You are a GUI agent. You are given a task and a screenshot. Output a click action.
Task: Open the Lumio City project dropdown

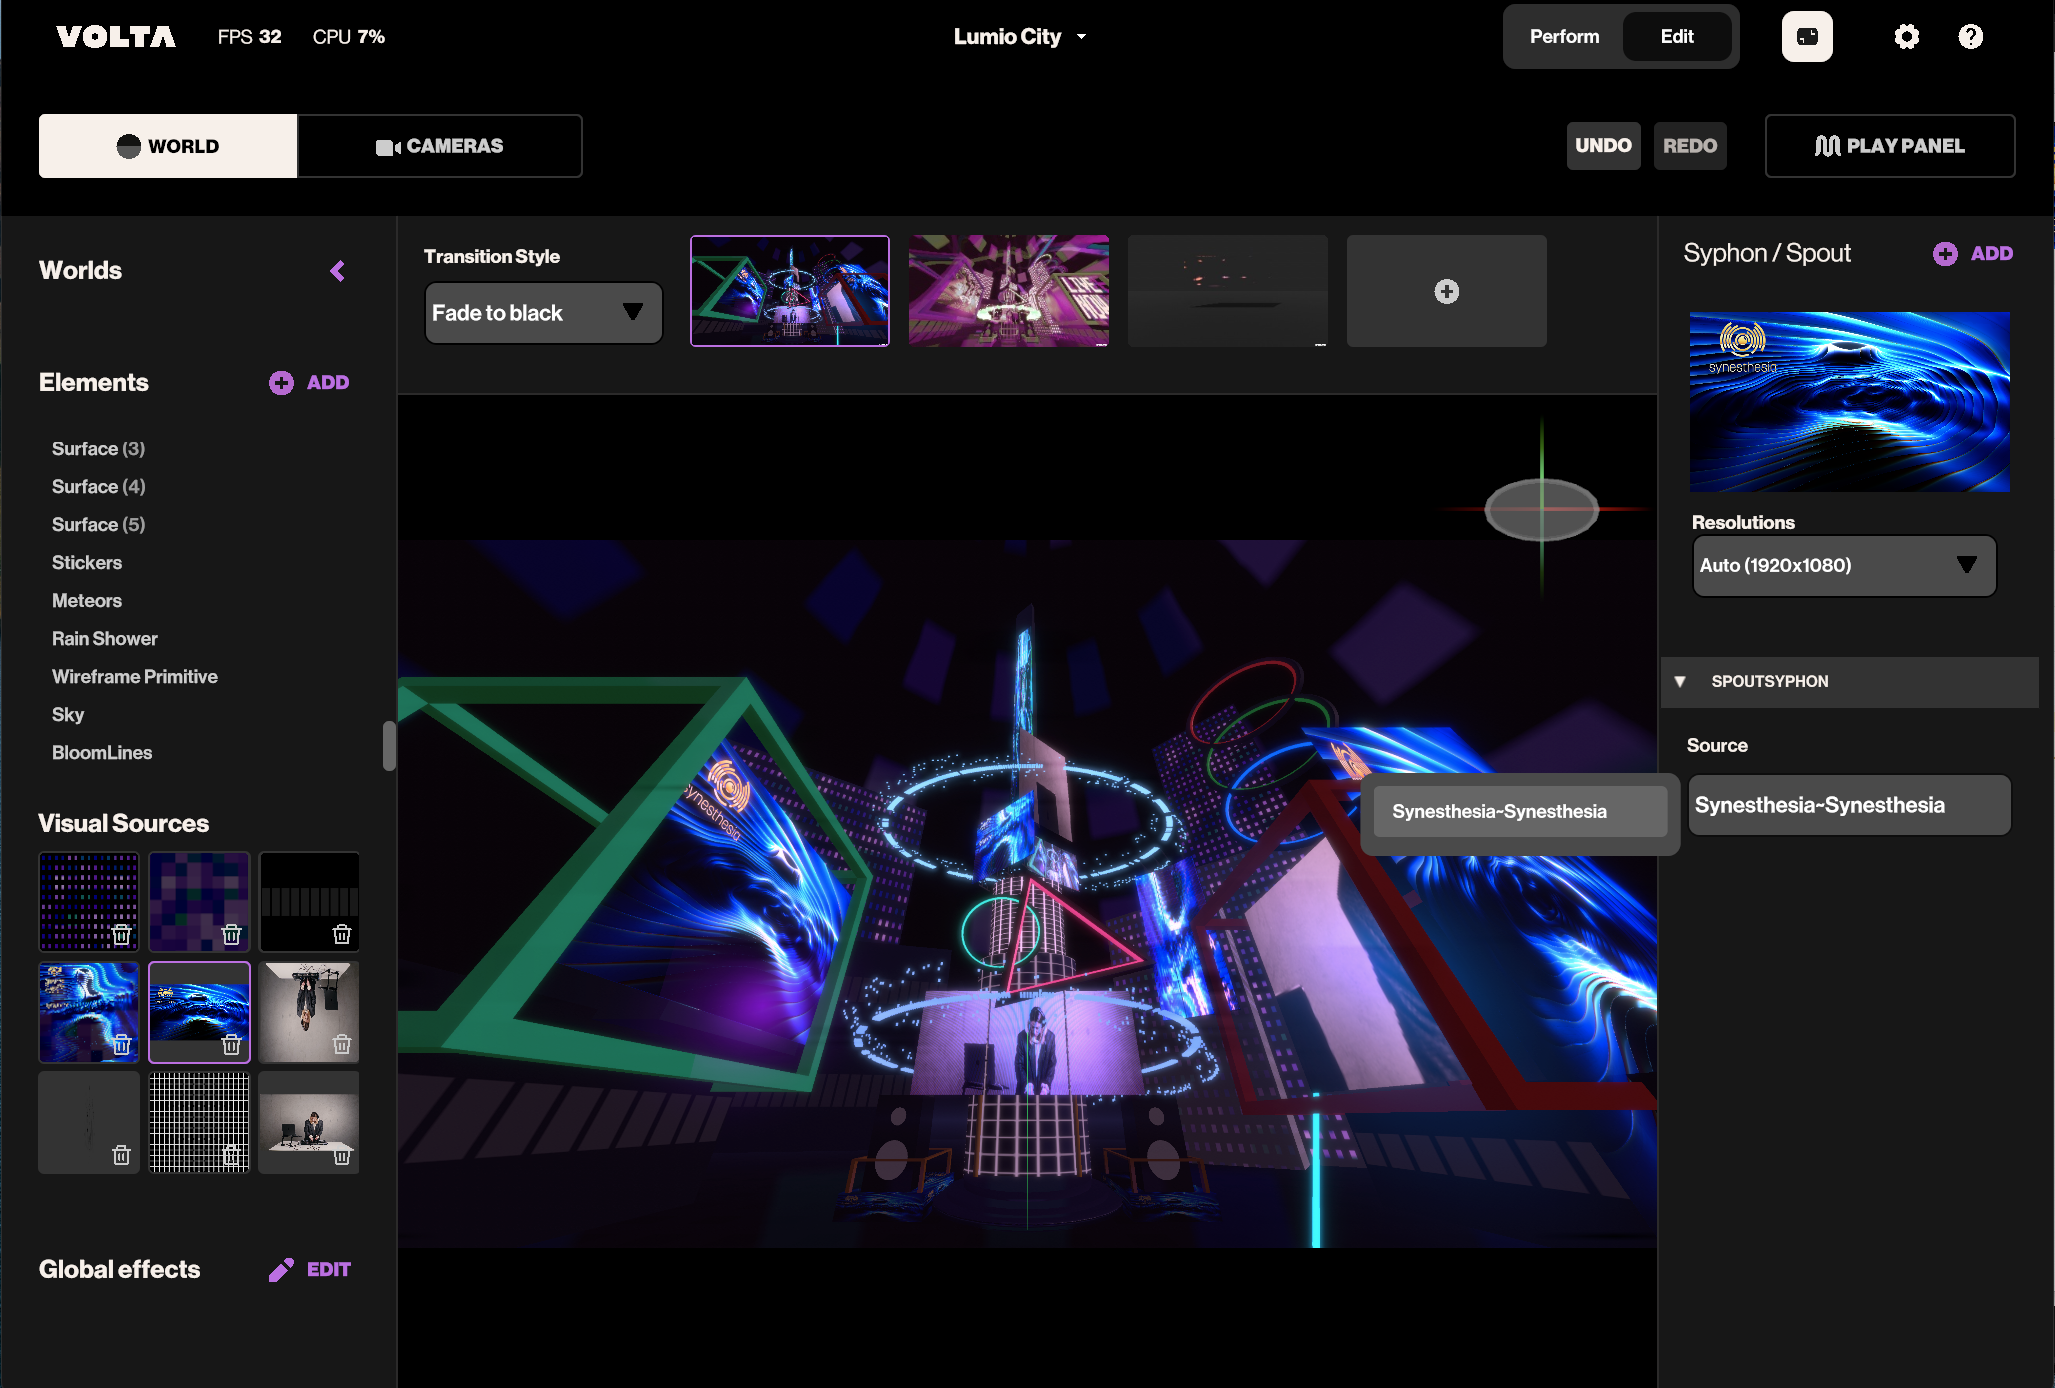1019,37
